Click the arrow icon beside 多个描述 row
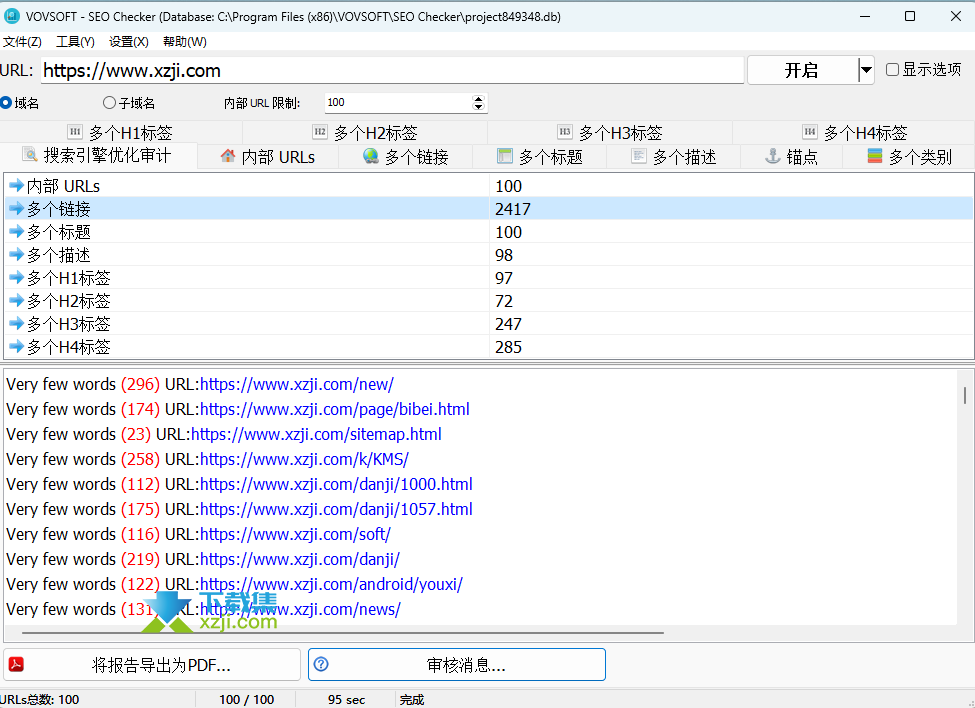975x708 pixels. 16,254
